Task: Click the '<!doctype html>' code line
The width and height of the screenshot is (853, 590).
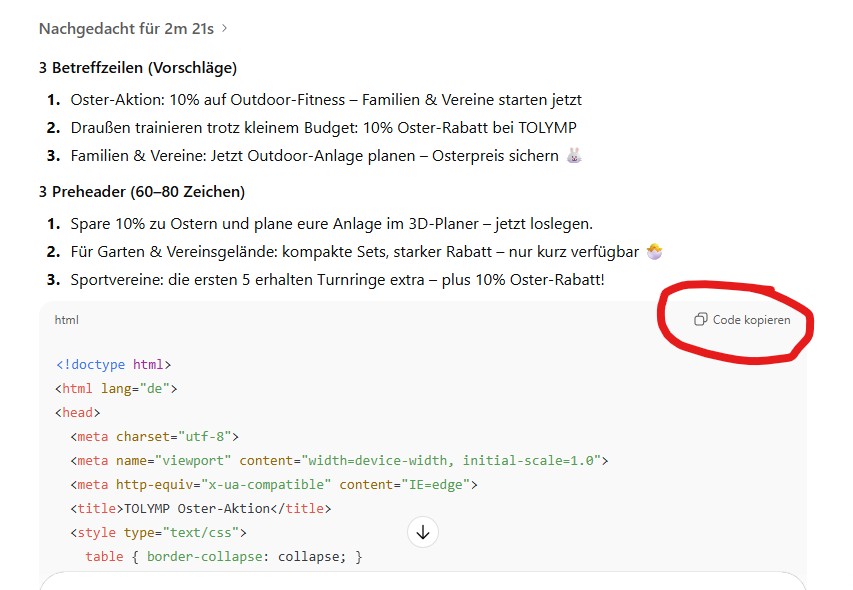Action: coord(113,365)
